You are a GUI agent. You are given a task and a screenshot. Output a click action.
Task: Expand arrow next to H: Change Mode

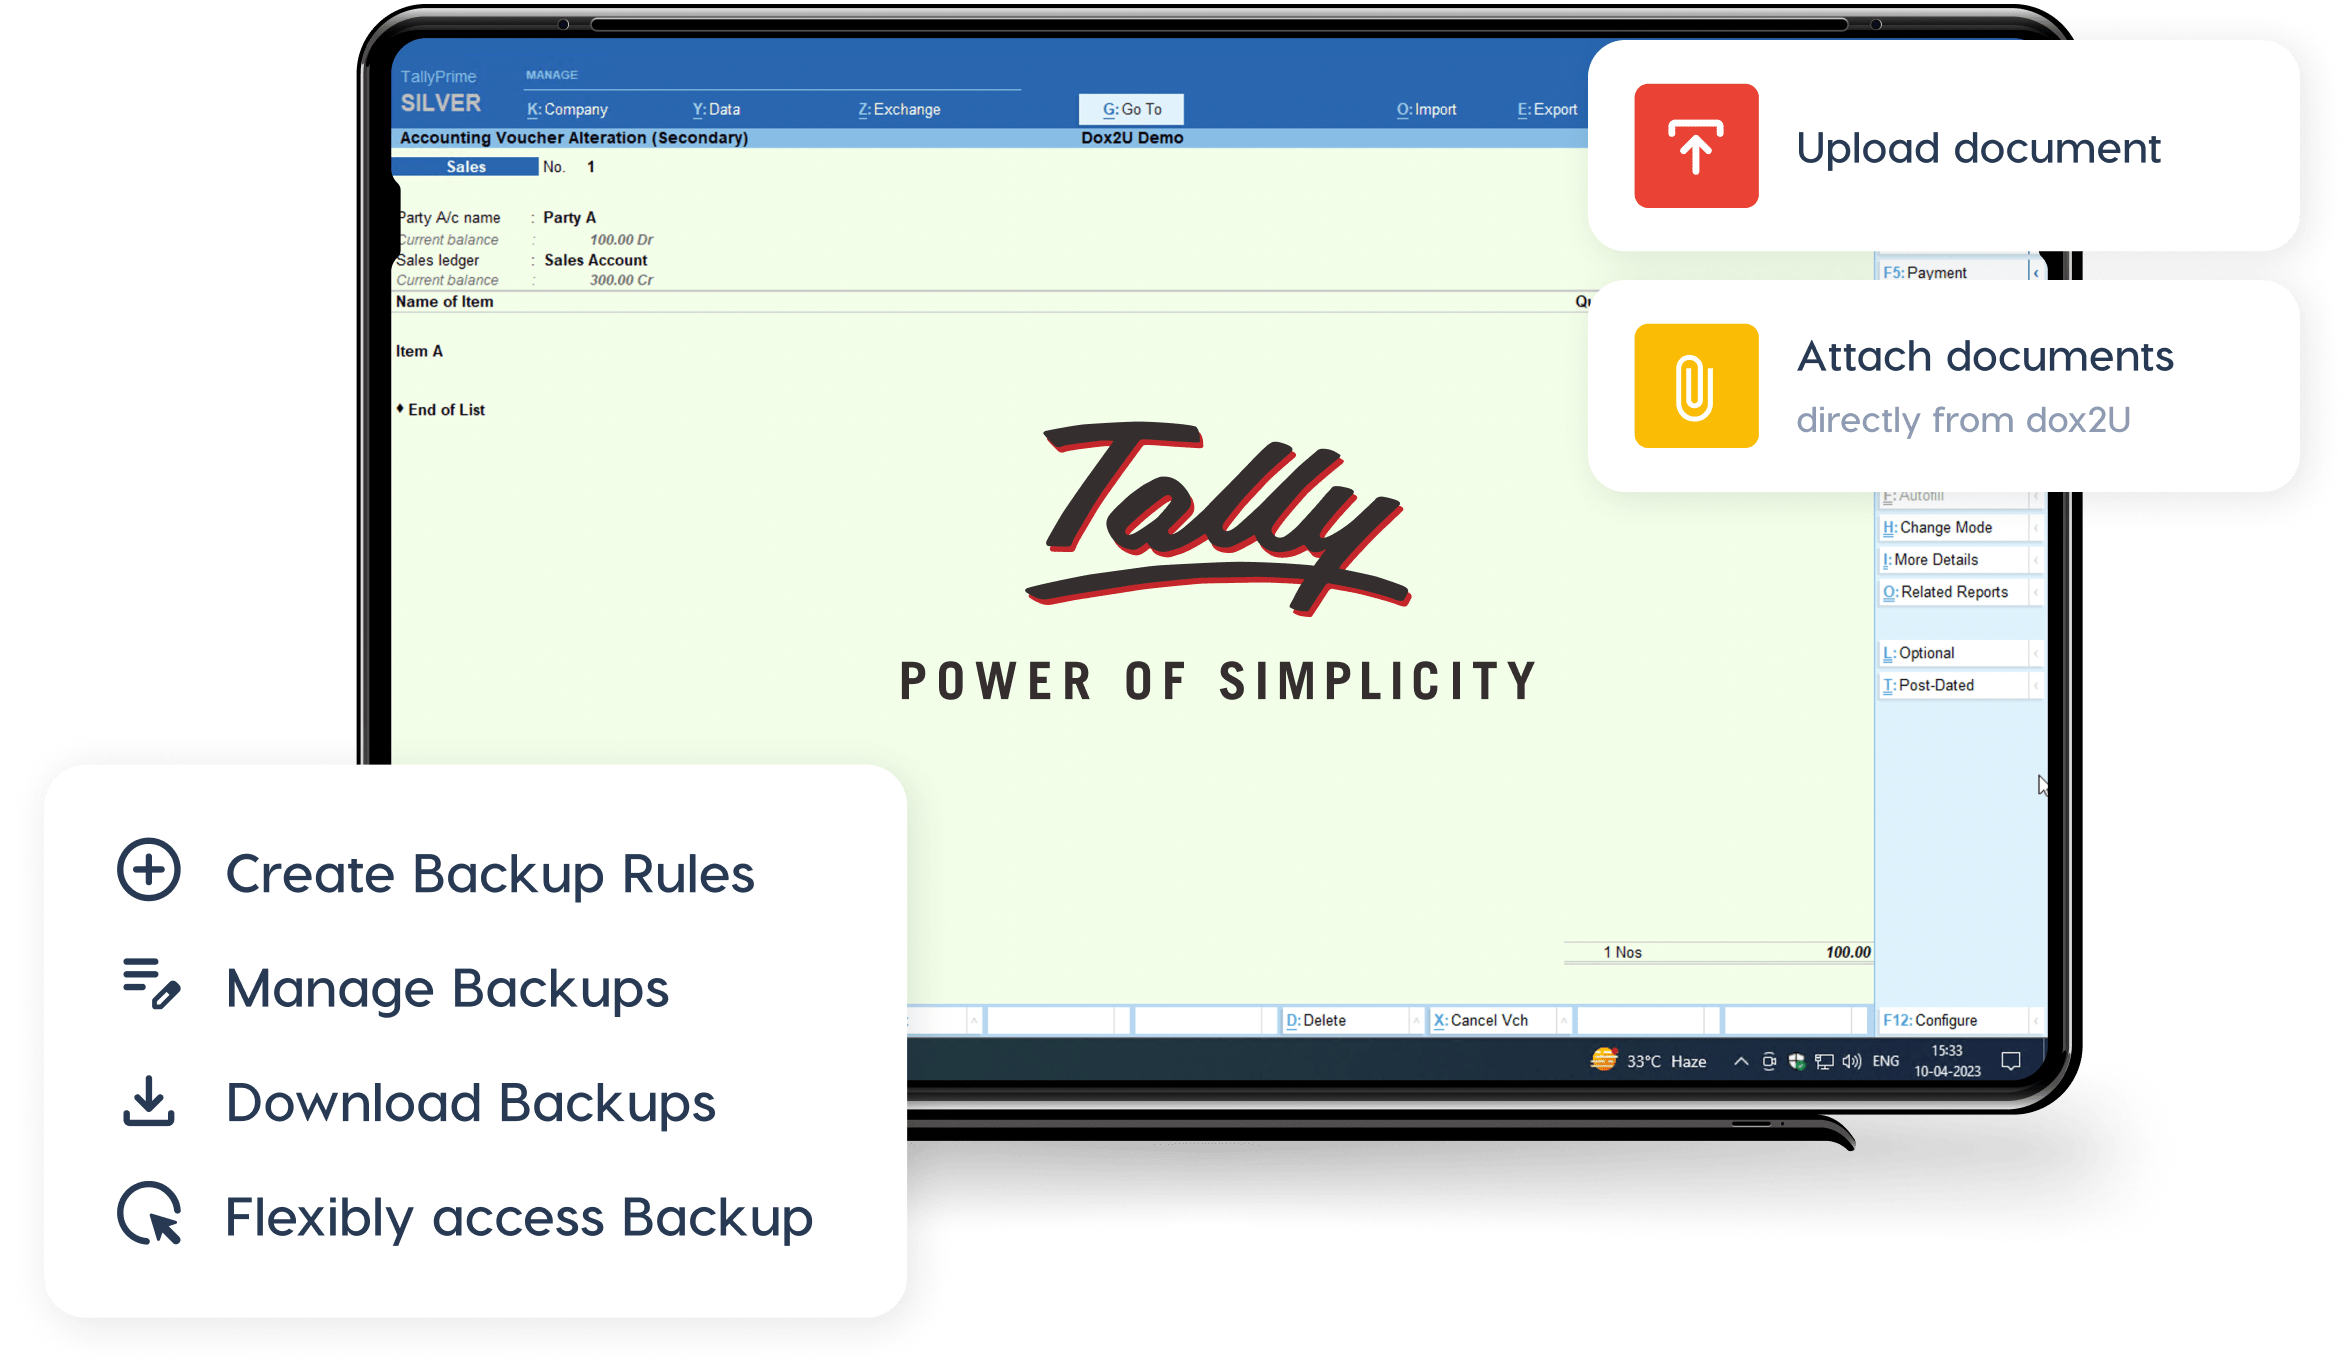2035,527
